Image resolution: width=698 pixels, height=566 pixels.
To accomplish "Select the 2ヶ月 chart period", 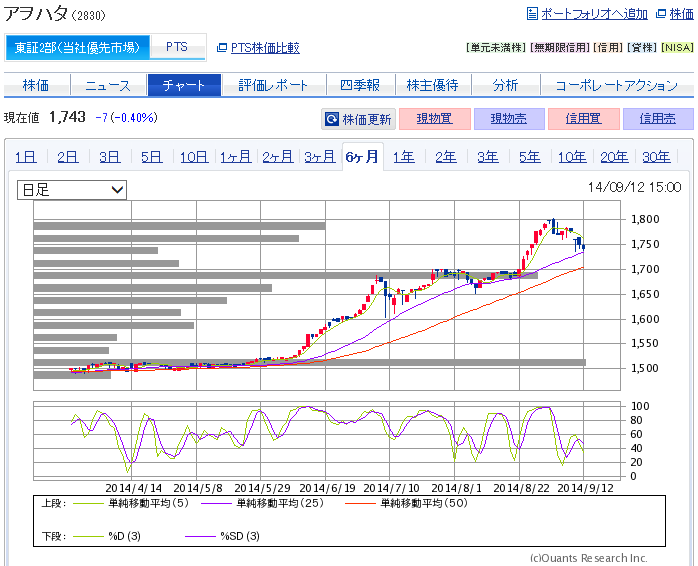I will pyautogui.click(x=278, y=157).
